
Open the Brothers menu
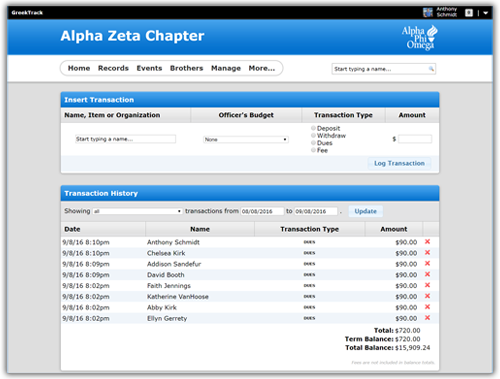point(187,68)
